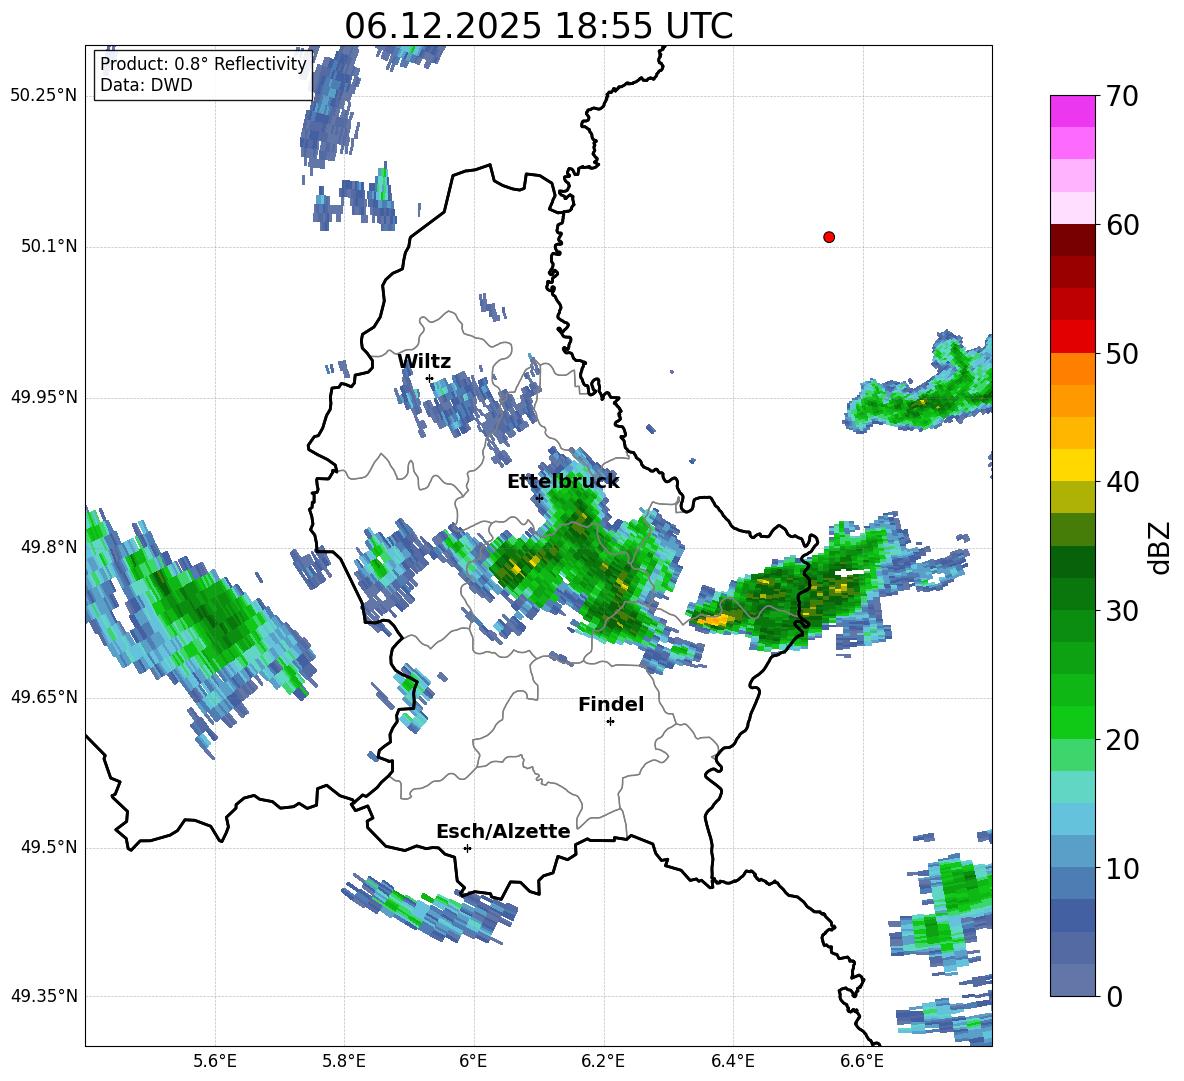Click the 50 tick on the colorbar
The width and height of the screenshot is (1184, 1081).
[1121, 354]
